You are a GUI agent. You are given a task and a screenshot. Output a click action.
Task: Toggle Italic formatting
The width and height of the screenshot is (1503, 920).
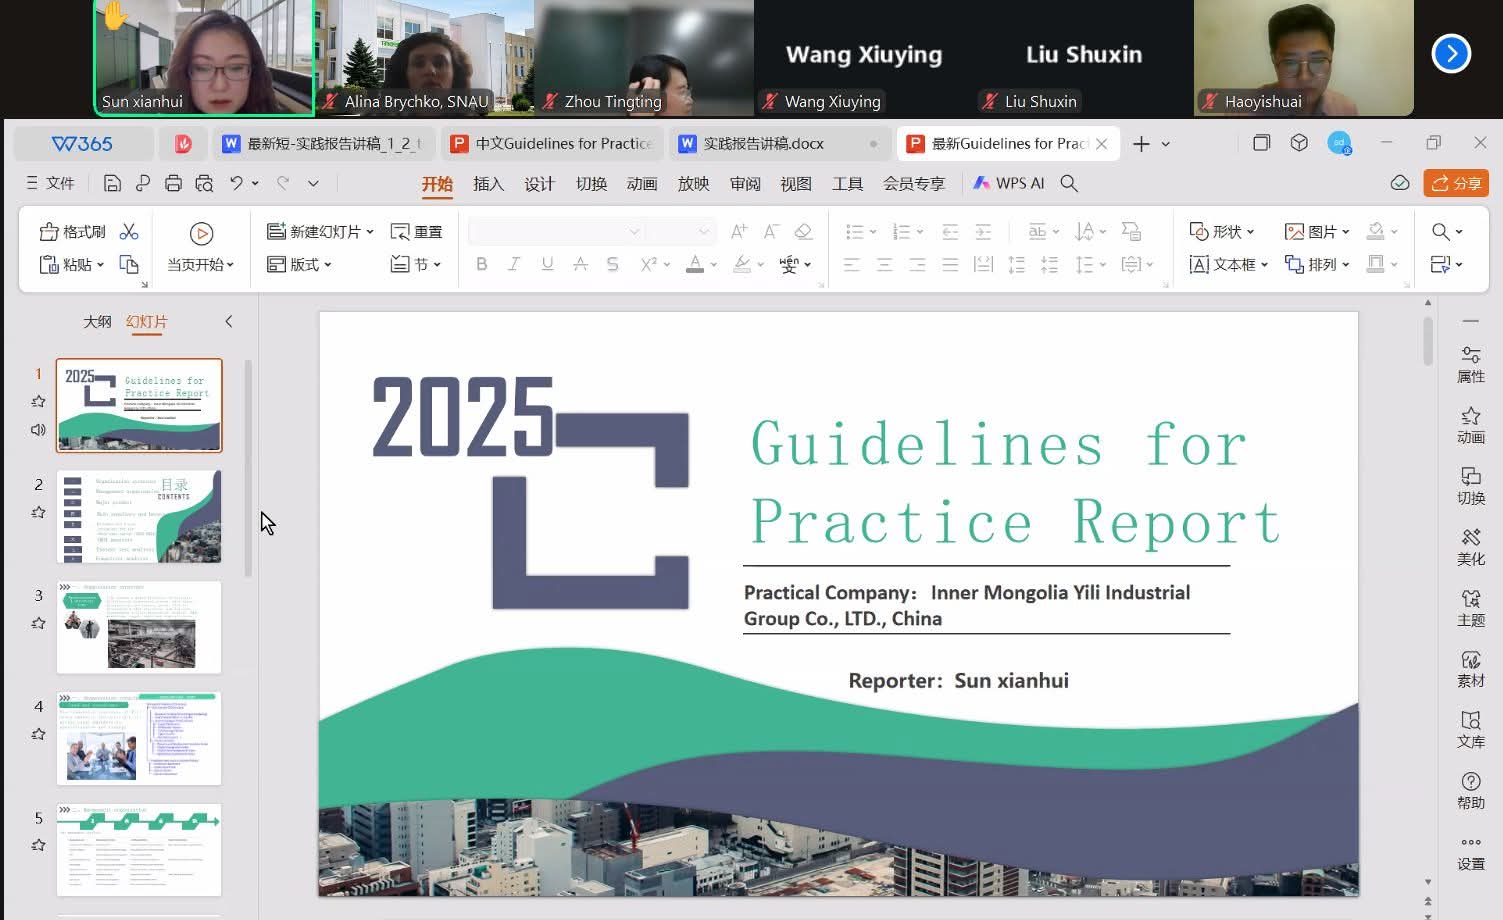click(514, 264)
